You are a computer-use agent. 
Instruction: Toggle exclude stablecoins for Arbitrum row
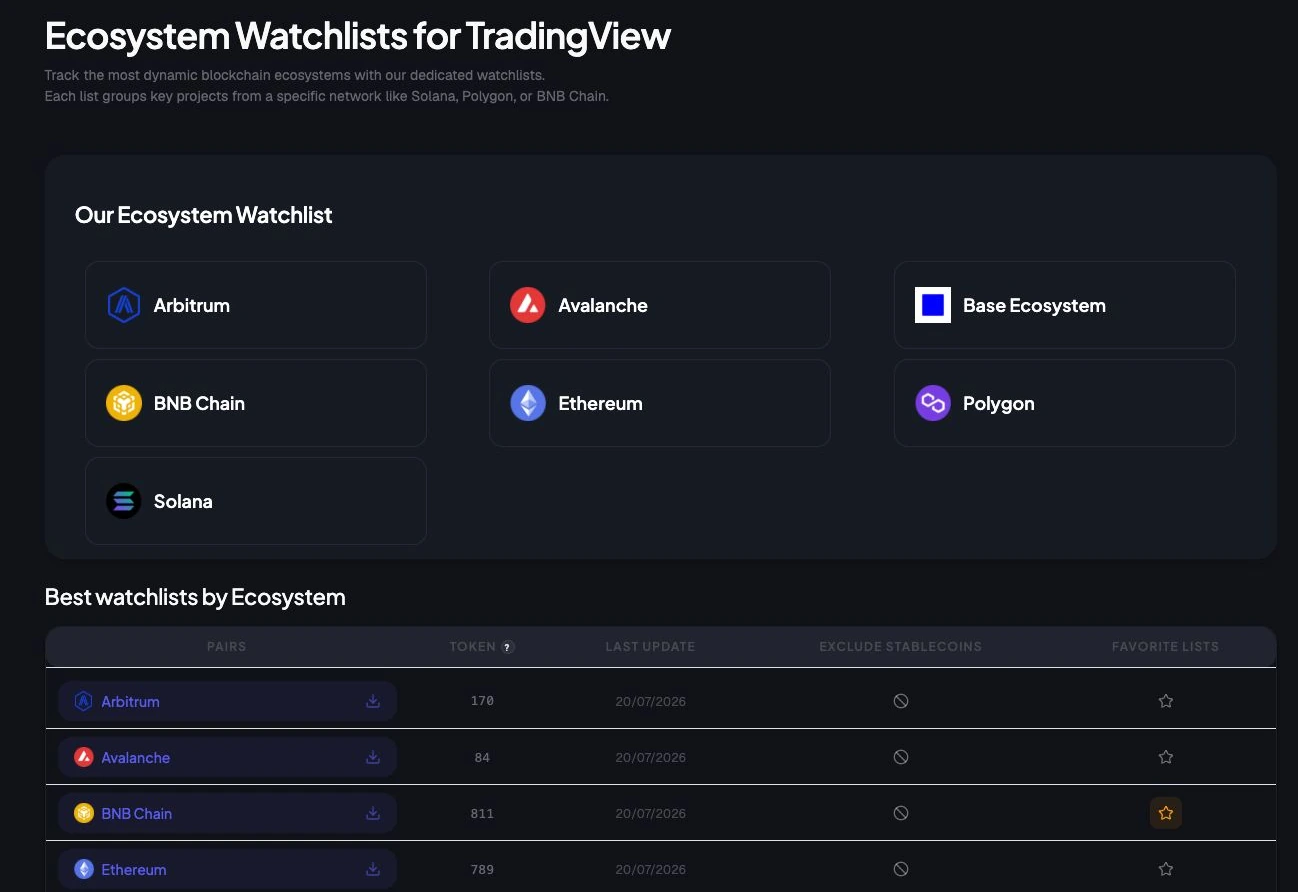(x=901, y=701)
